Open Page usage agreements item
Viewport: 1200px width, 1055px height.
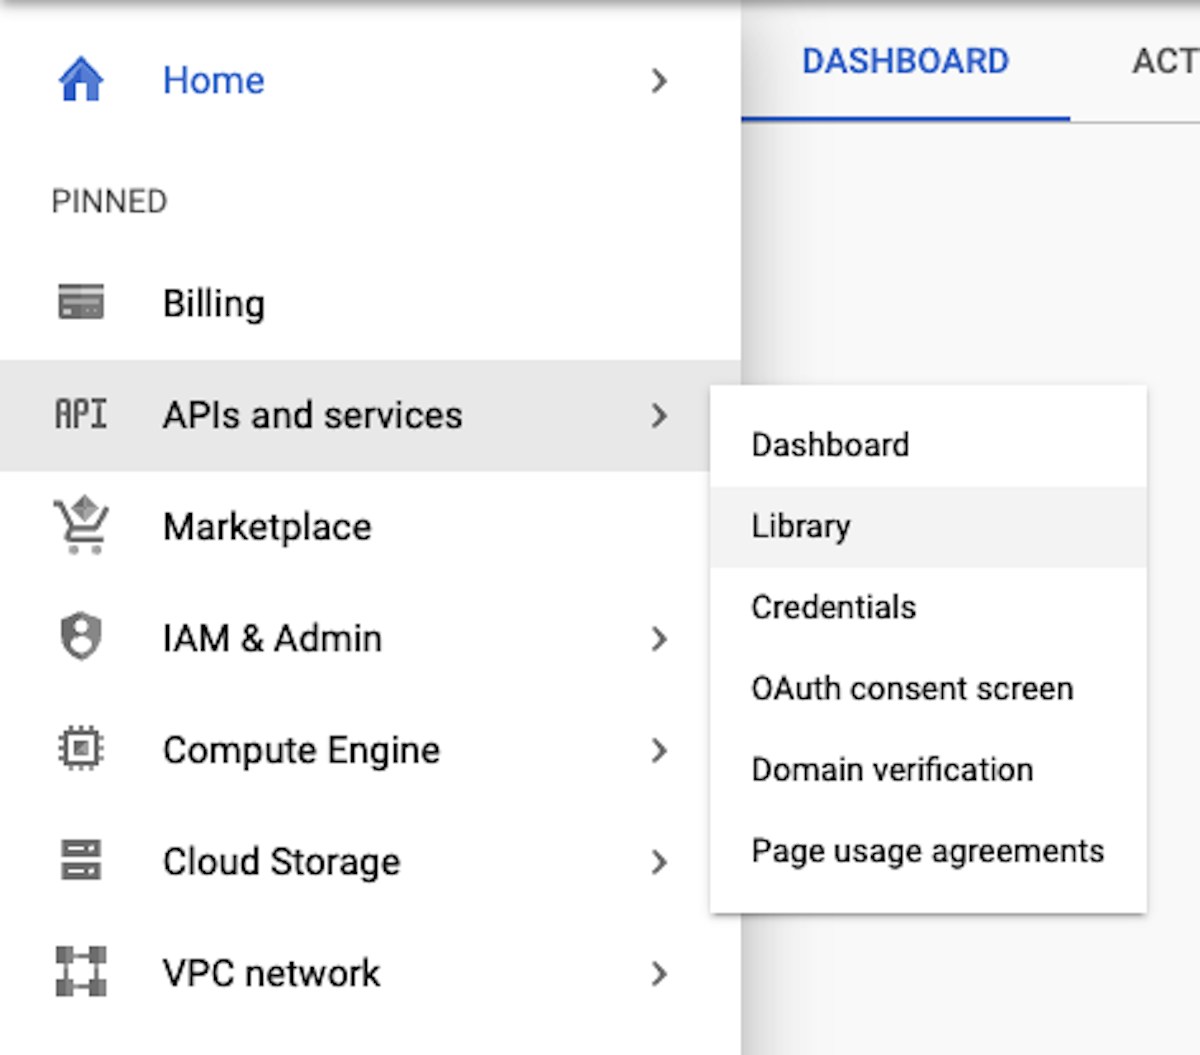[927, 851]
